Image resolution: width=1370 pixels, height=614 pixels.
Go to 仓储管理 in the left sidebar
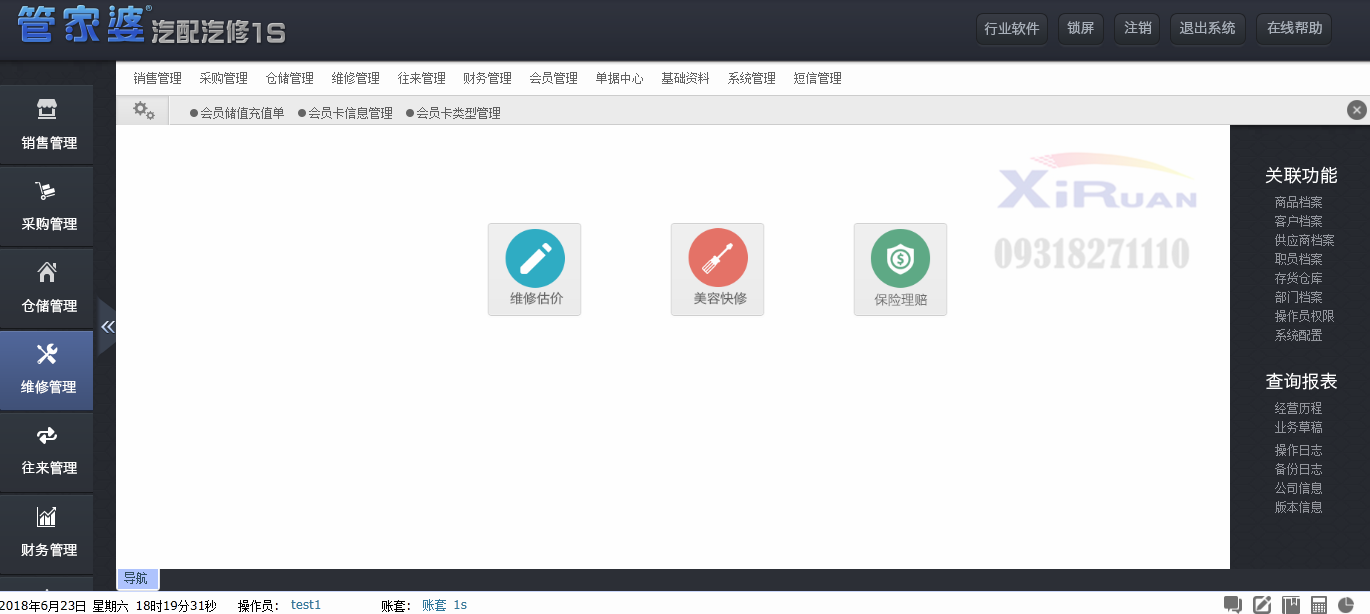coord(47,288)
